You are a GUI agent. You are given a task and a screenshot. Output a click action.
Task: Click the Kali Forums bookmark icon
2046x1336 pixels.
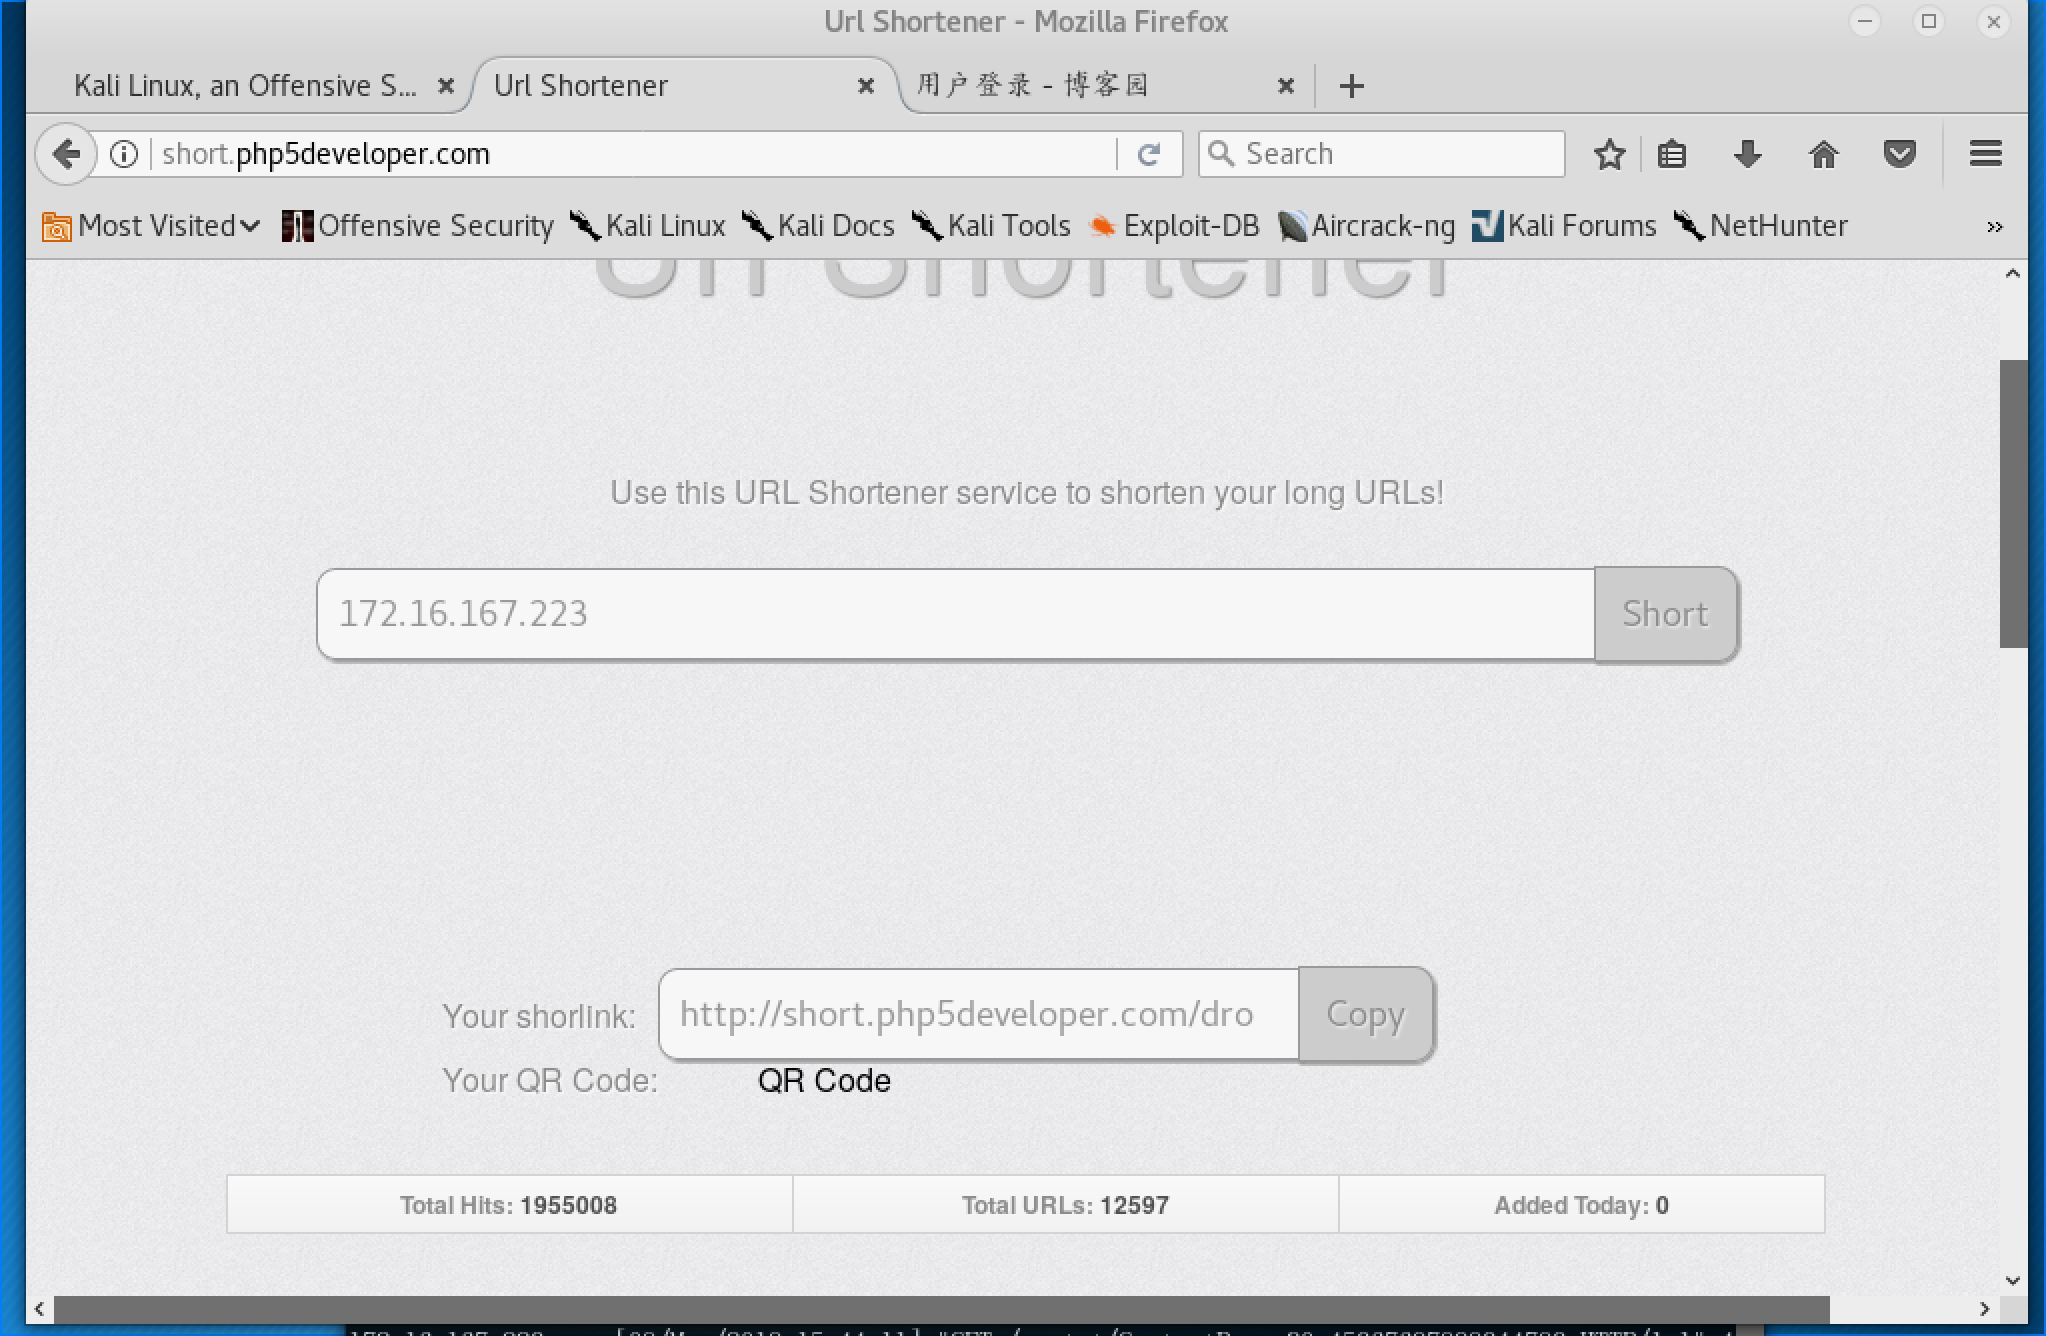[1488, 227]
